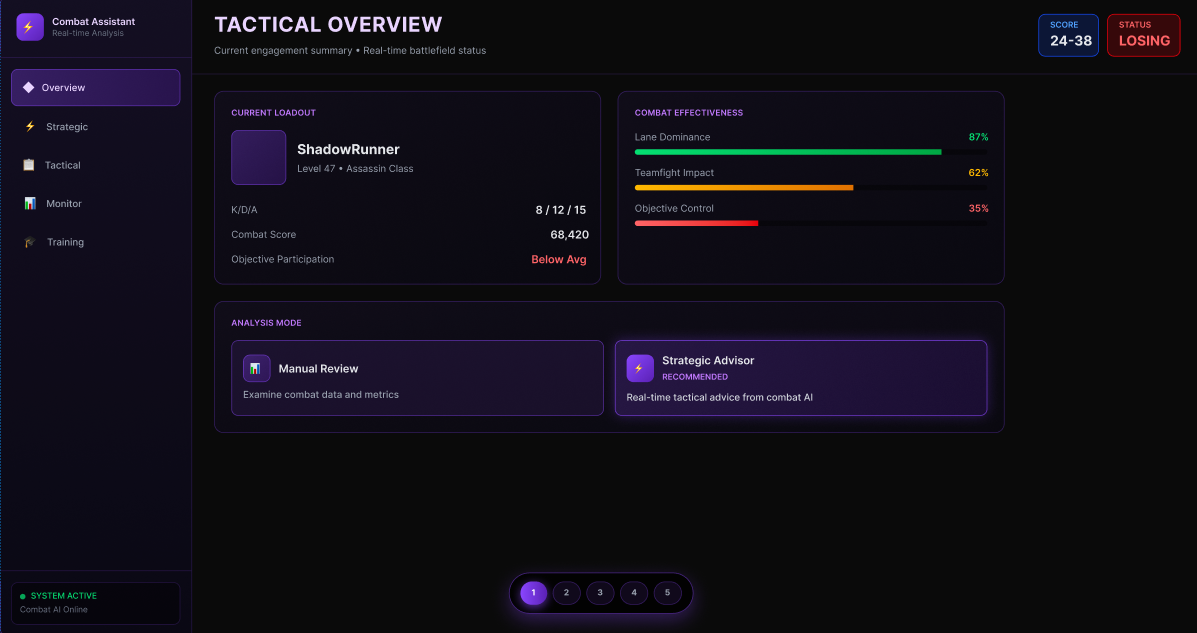Go to page 1 in pagination
Screen dimensions: 1197x633
[534, 593]
